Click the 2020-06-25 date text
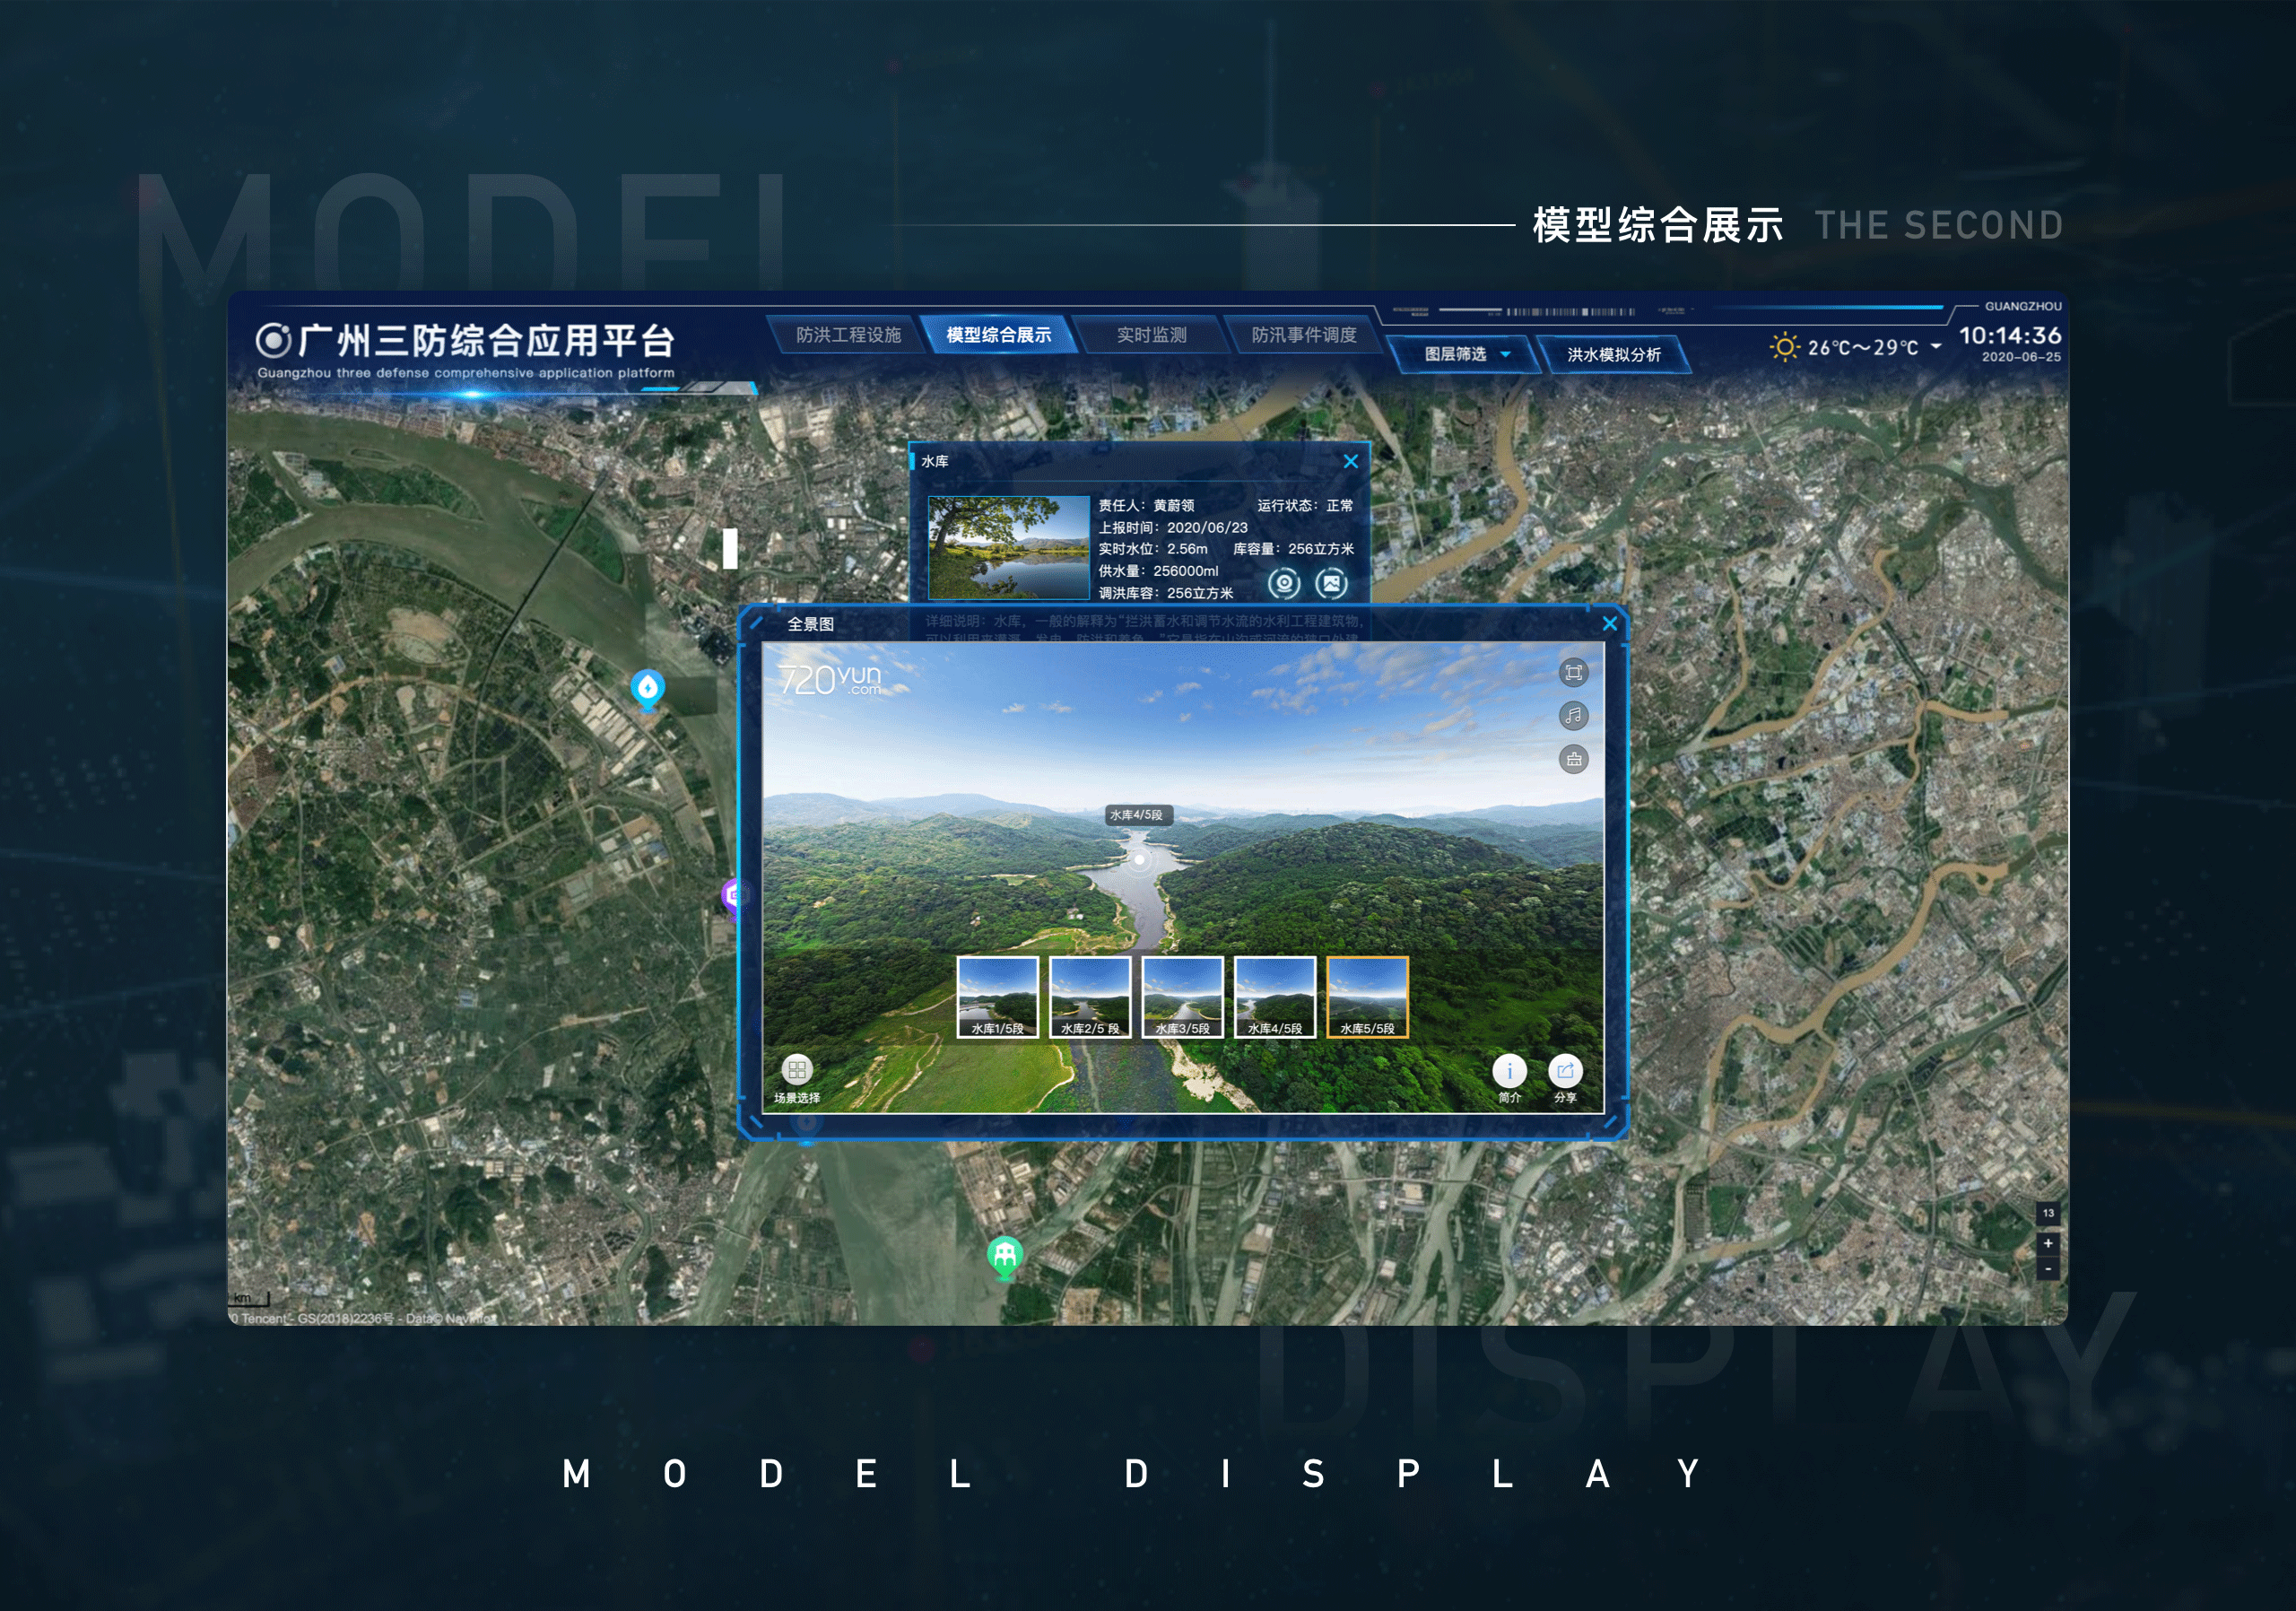2296x1611 pixels. click(2021, 357)
